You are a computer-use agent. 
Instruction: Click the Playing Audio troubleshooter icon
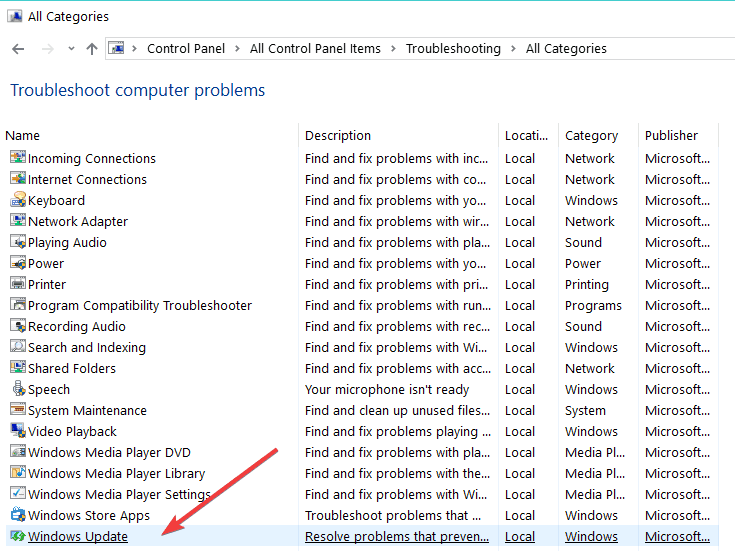pos(18,241)
